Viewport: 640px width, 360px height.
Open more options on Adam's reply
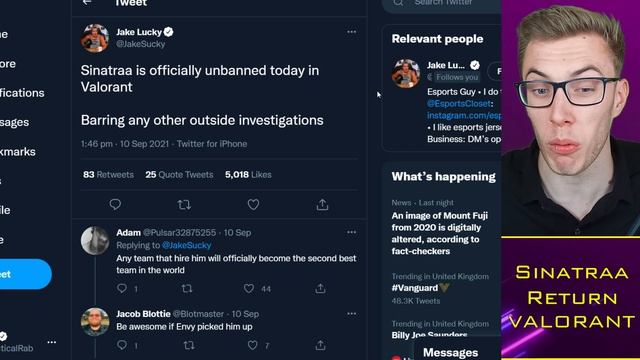[351, 232]
